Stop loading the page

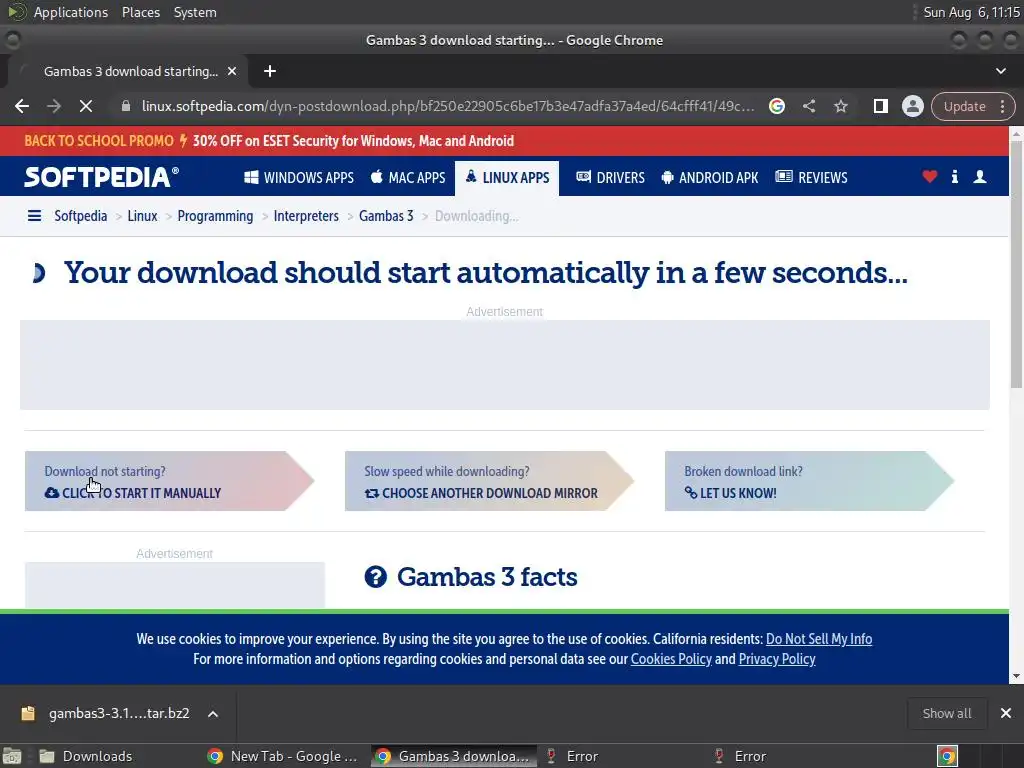(x=86, y=106)
